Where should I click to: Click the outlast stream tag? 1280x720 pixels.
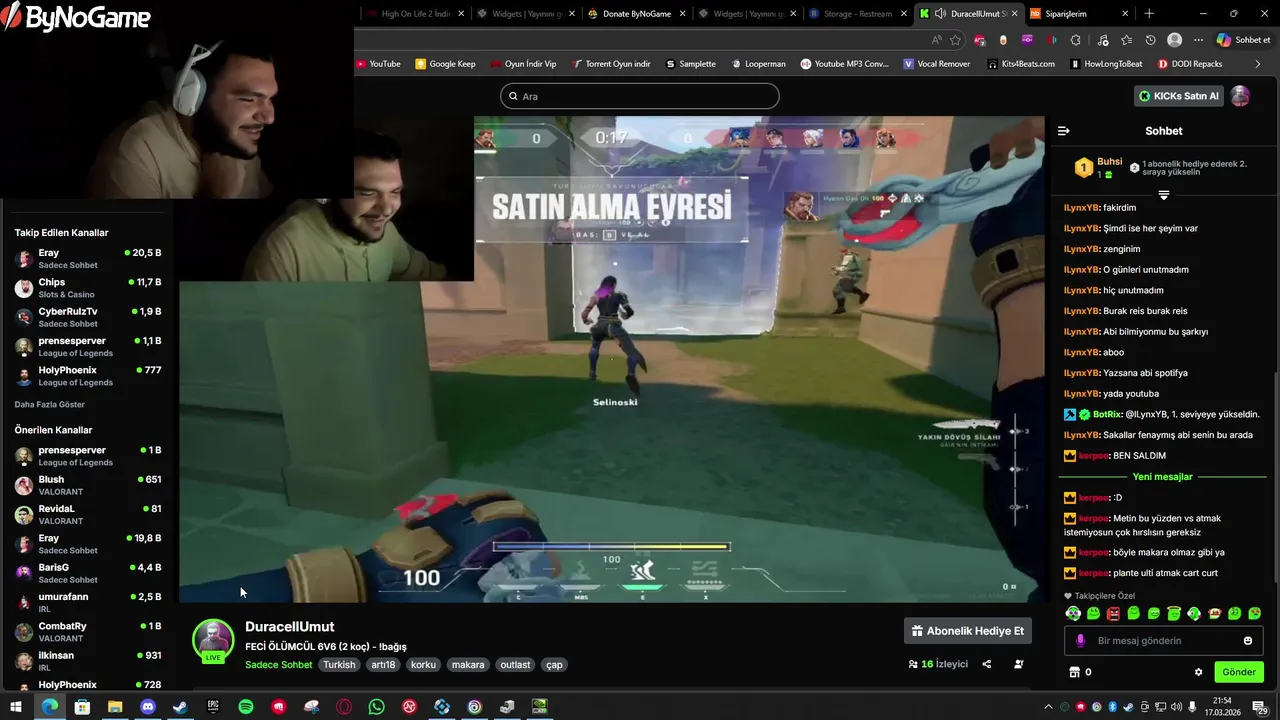515,665
